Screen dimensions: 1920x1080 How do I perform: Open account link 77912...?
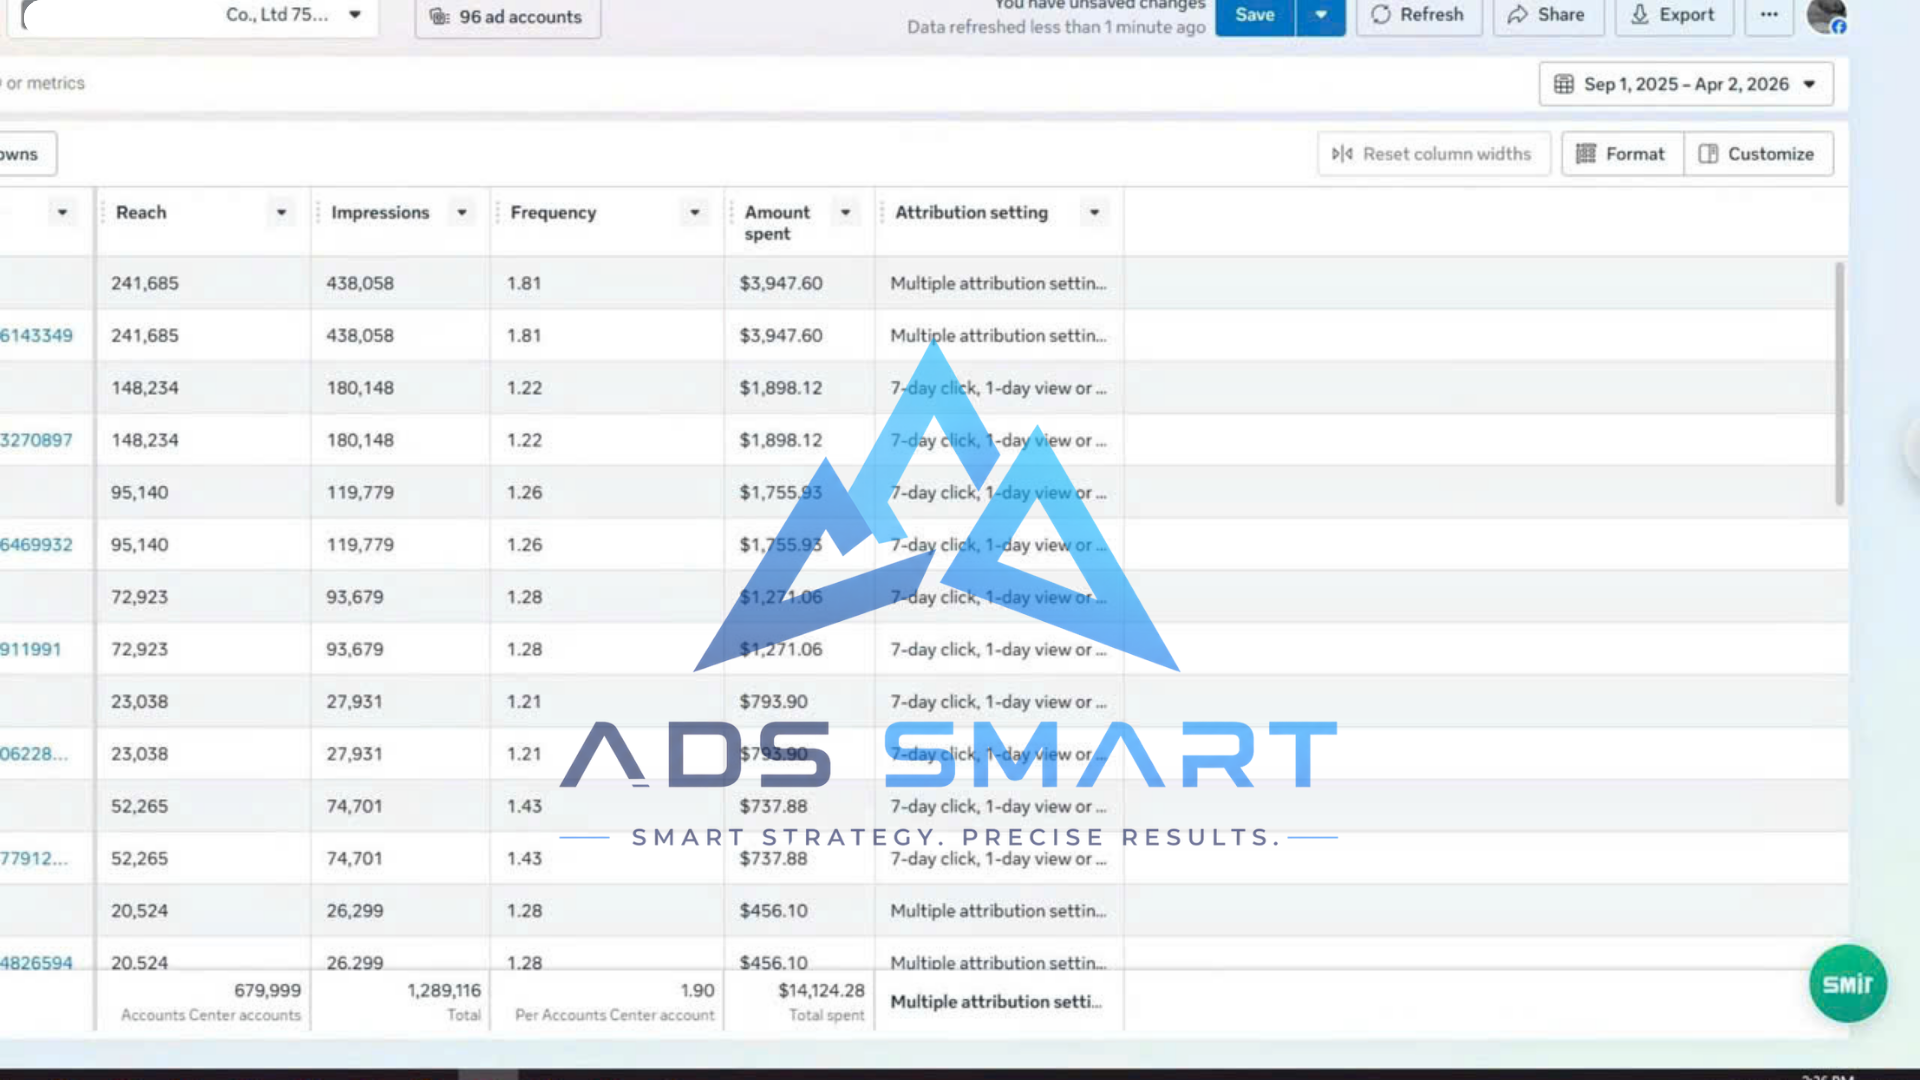(x=34, y=858)
